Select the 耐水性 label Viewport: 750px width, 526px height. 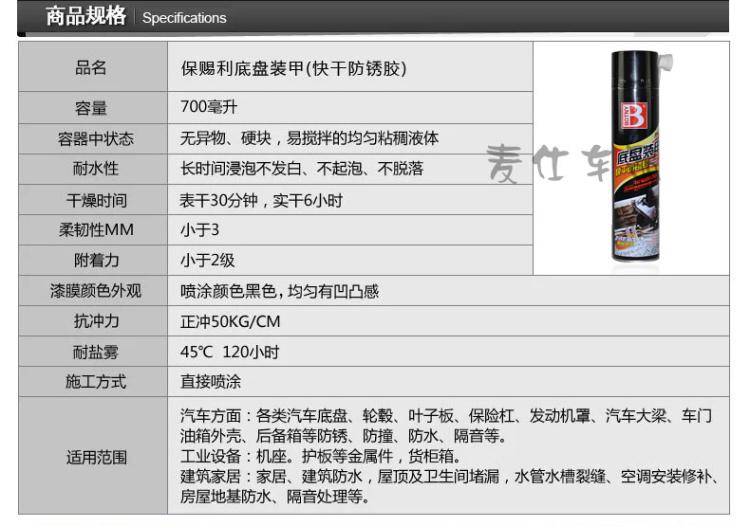pos(96,169)
